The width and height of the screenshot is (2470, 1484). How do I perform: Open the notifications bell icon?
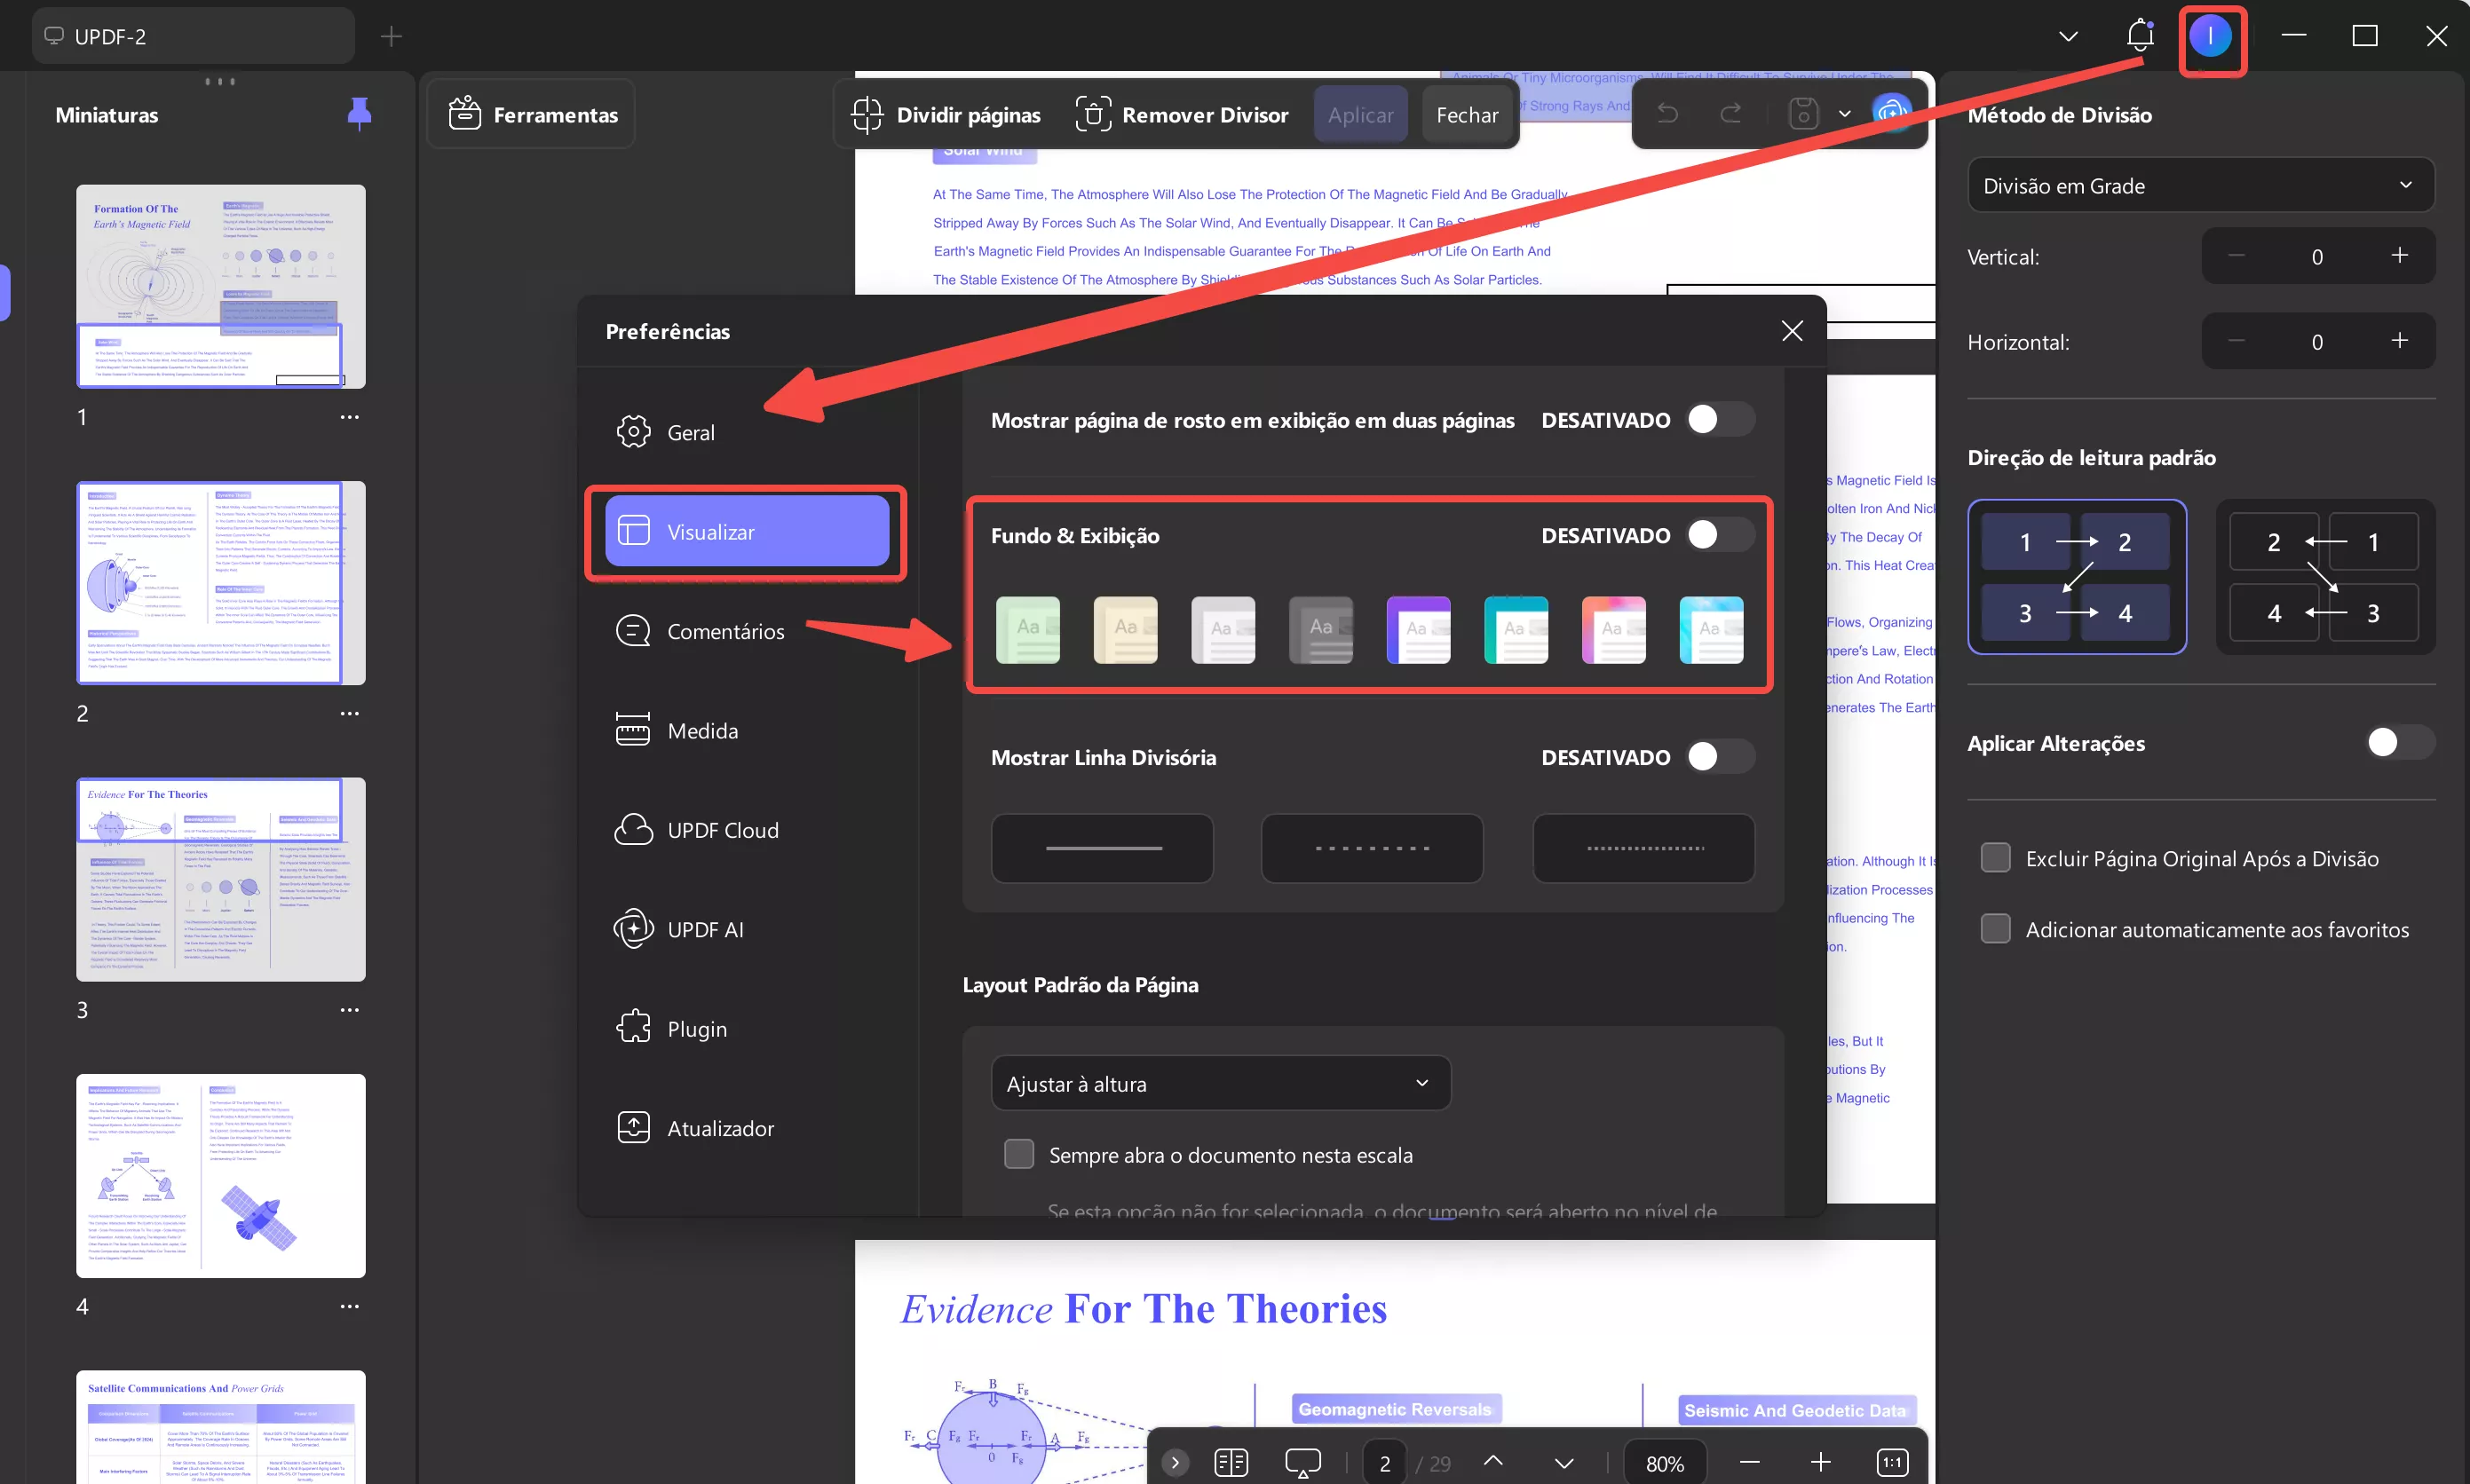[x=2140, y=36]
